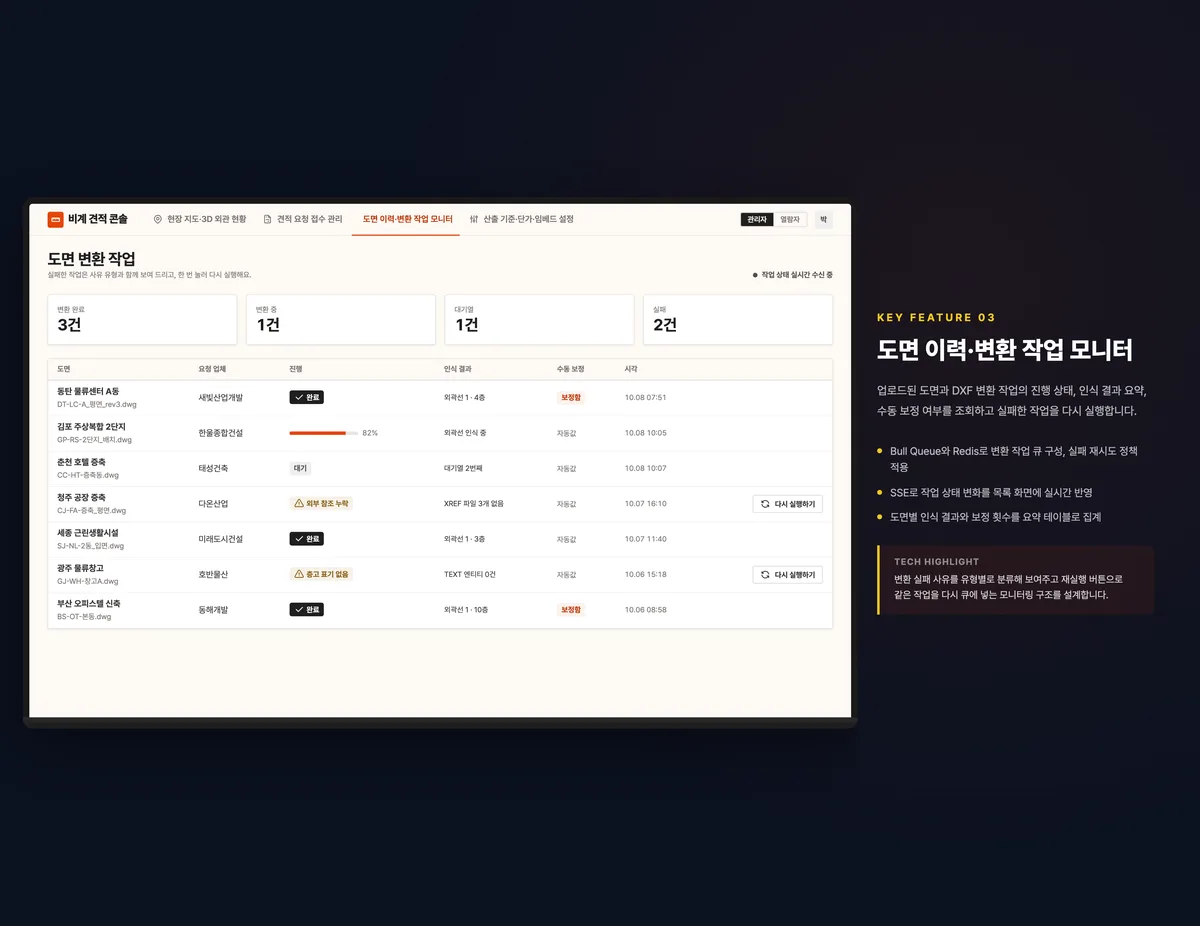Image resolution: width=1200 pixels, height=926 pixels.
Task: Click the 도면 column header
Action: coord(64,369)
